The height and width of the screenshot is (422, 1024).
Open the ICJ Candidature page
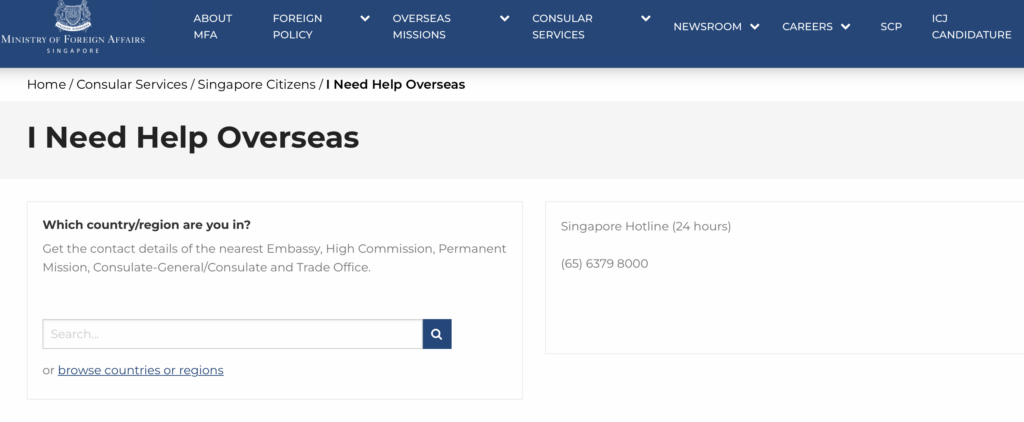971,27
